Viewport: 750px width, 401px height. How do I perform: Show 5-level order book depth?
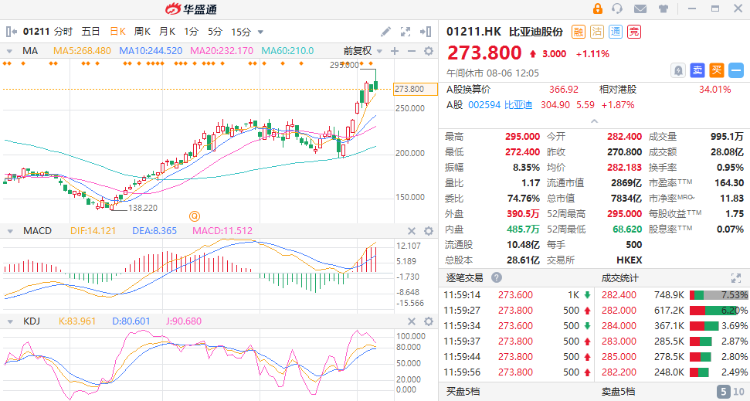(724, 391)
